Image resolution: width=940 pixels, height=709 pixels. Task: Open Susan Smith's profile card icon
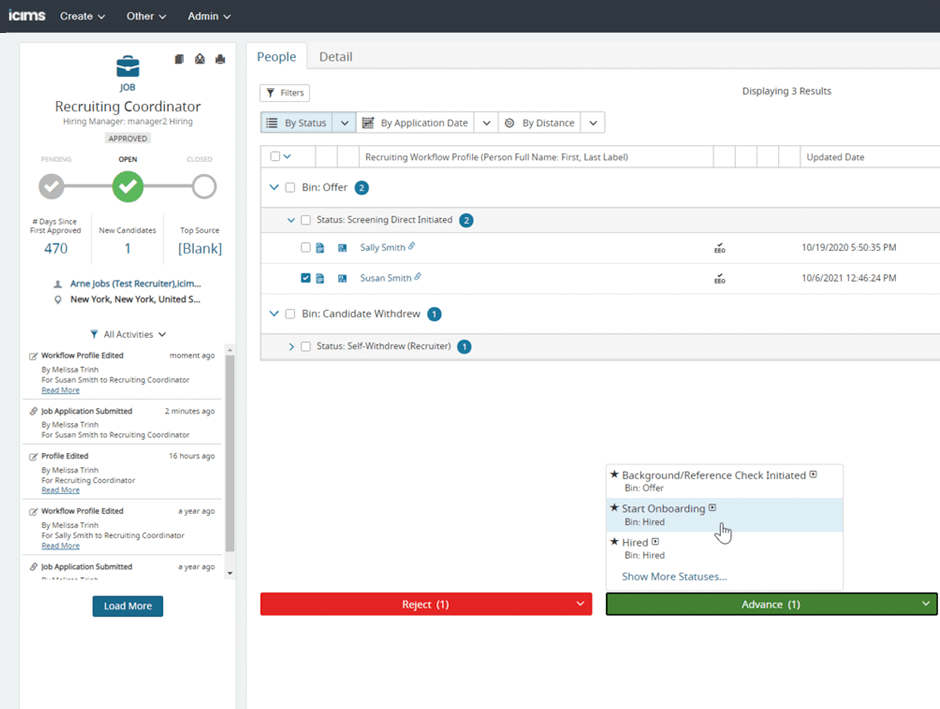(x=342, y=278)
